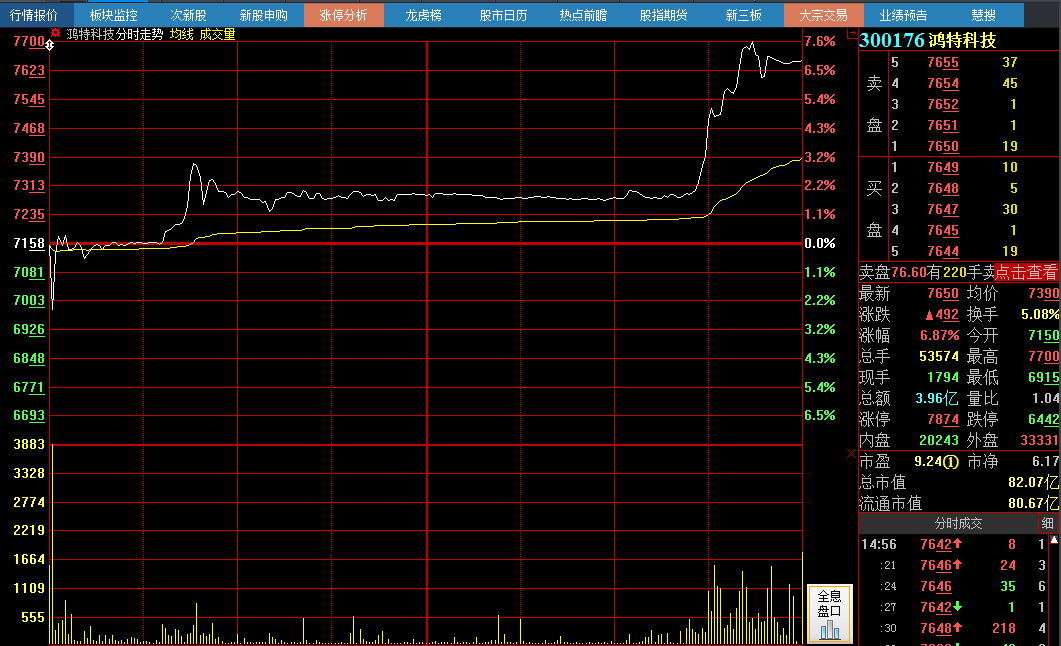Click the 分时成交 panel header

point(957,524)
